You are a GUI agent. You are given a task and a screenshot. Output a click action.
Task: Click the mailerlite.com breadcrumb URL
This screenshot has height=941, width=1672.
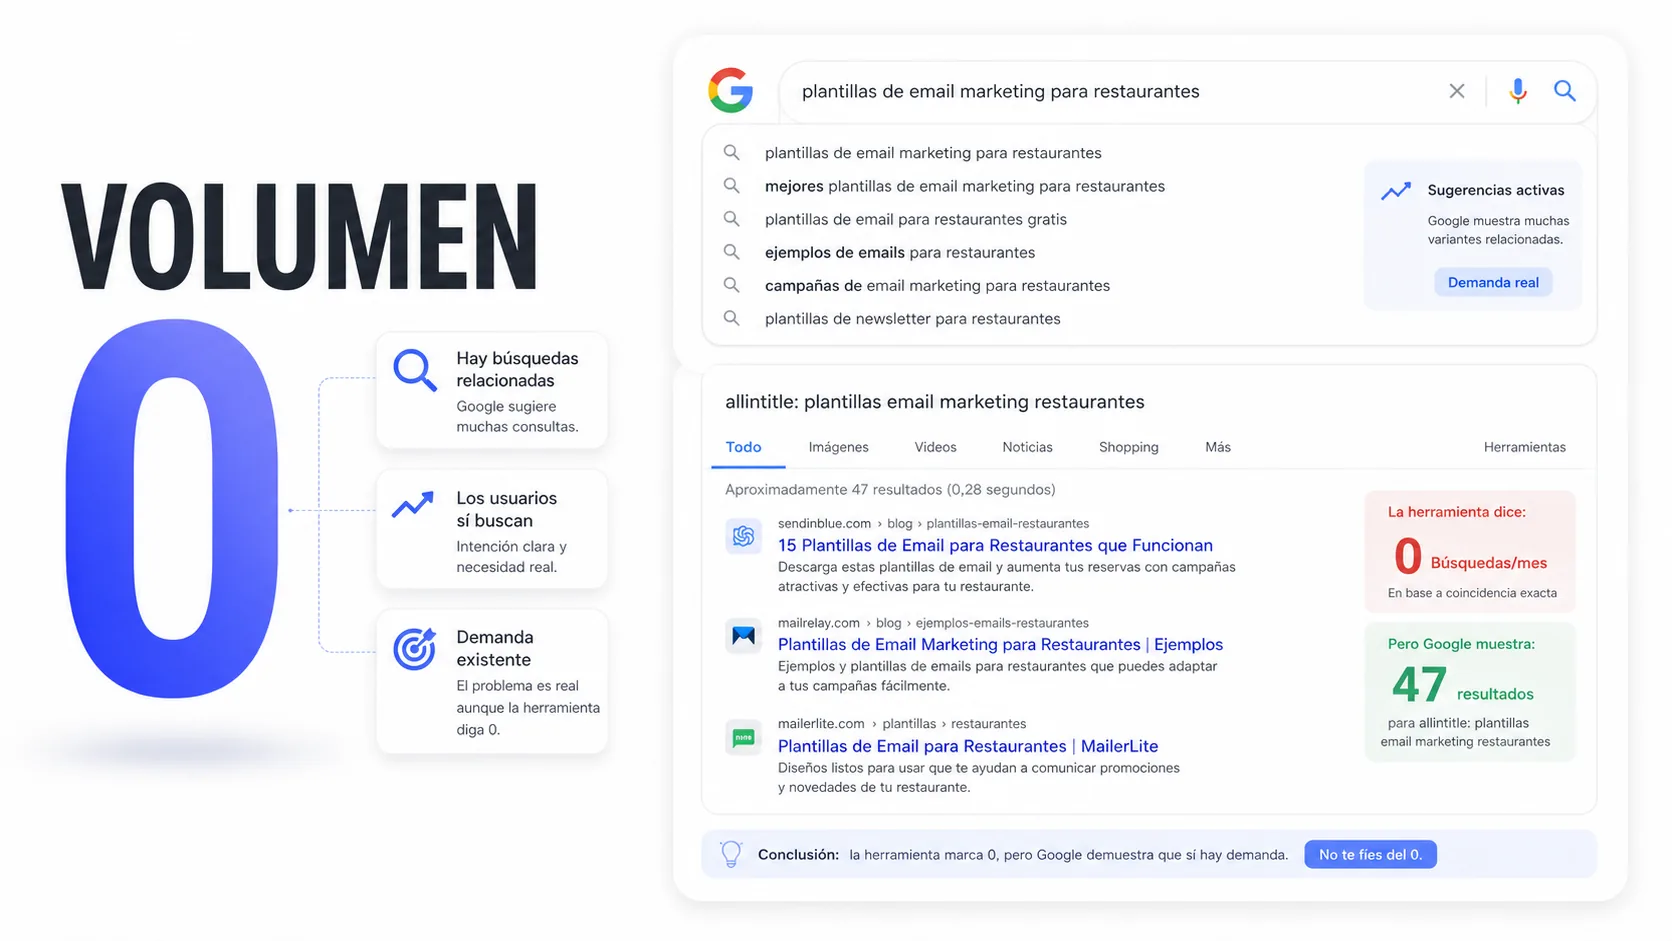click(902, 723)
